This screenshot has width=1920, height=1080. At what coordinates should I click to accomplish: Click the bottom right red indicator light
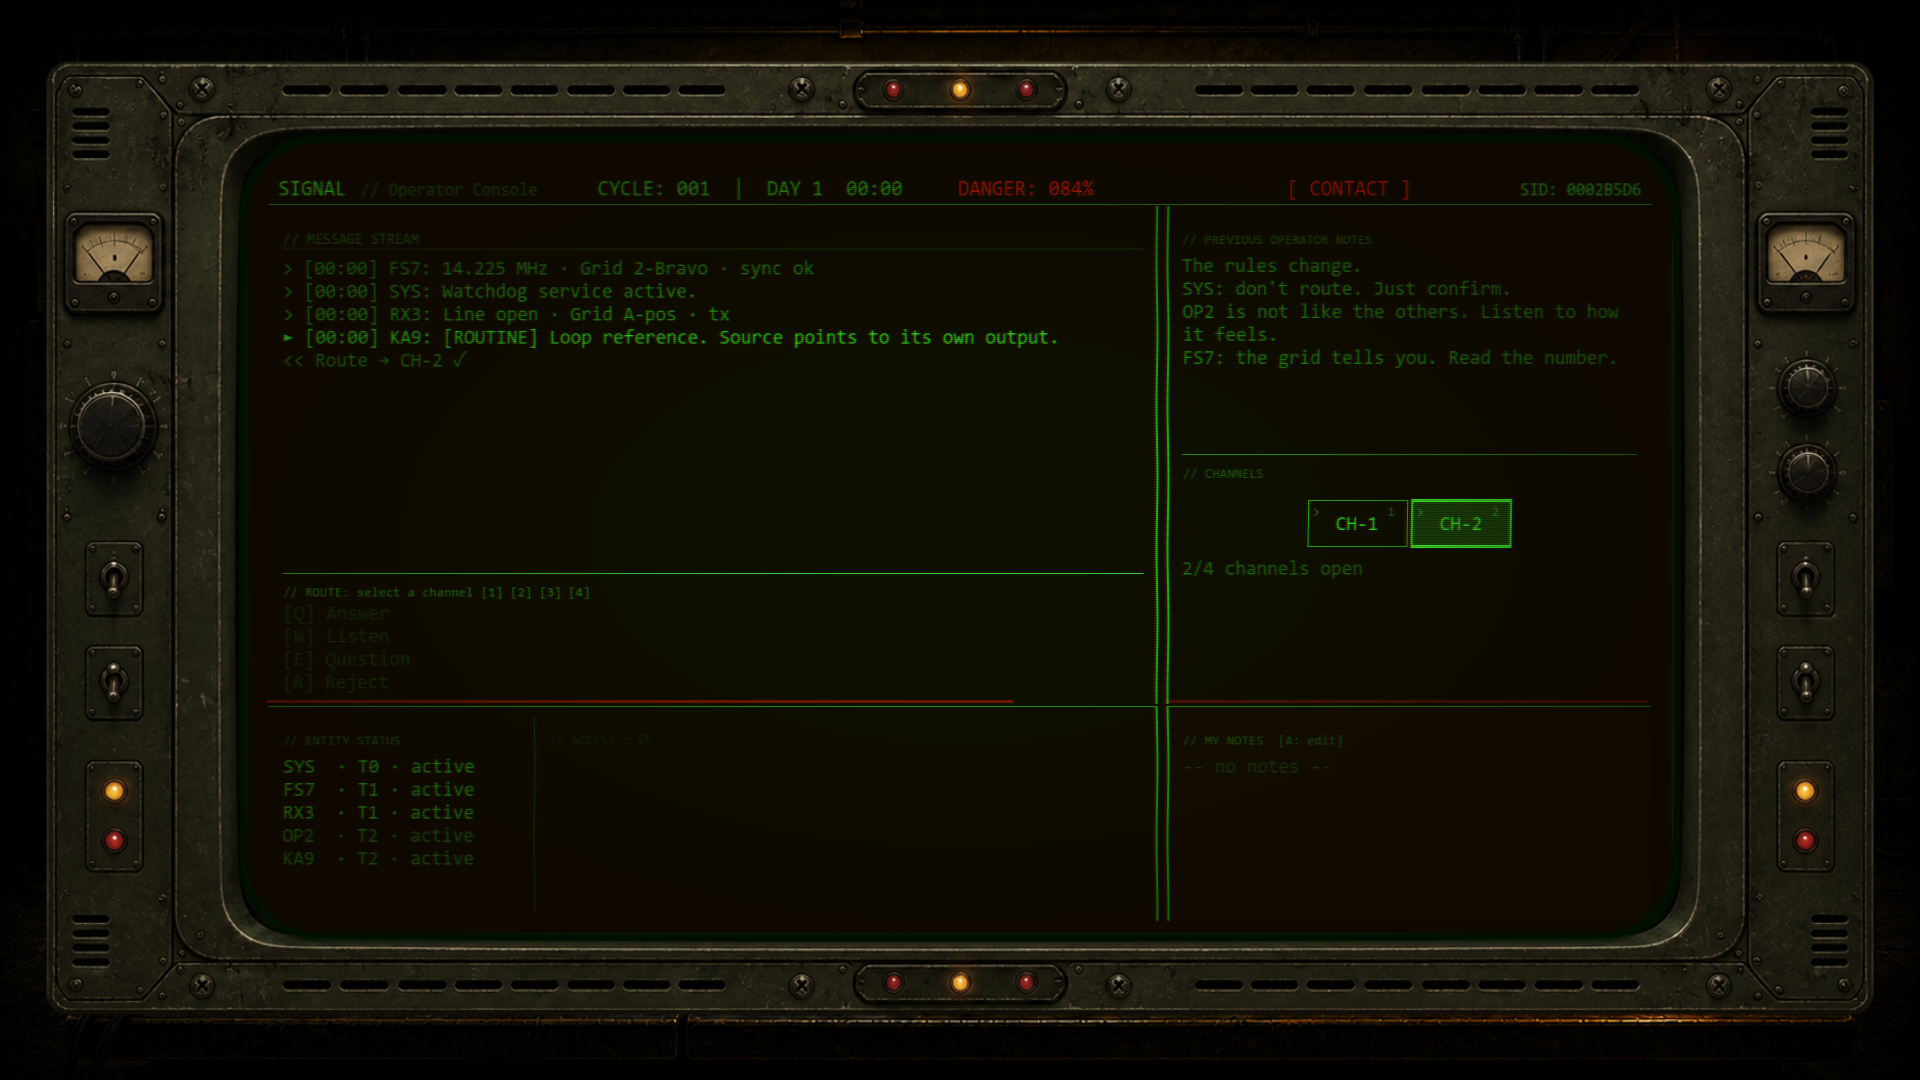click(1026, 983)
